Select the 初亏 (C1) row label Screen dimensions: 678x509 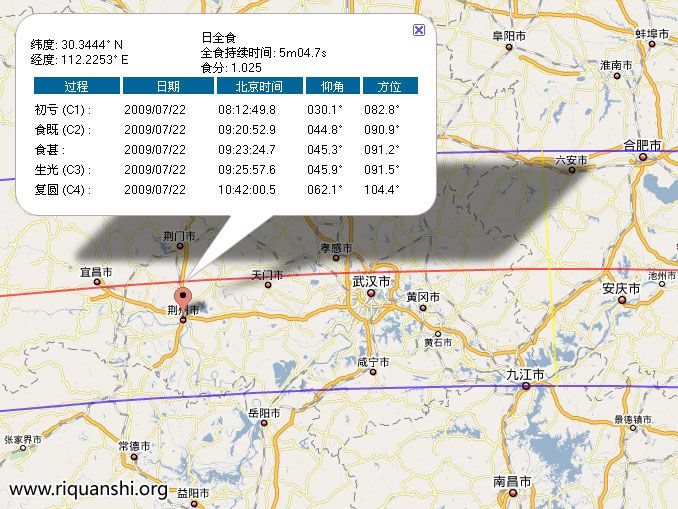coord(63,110)
